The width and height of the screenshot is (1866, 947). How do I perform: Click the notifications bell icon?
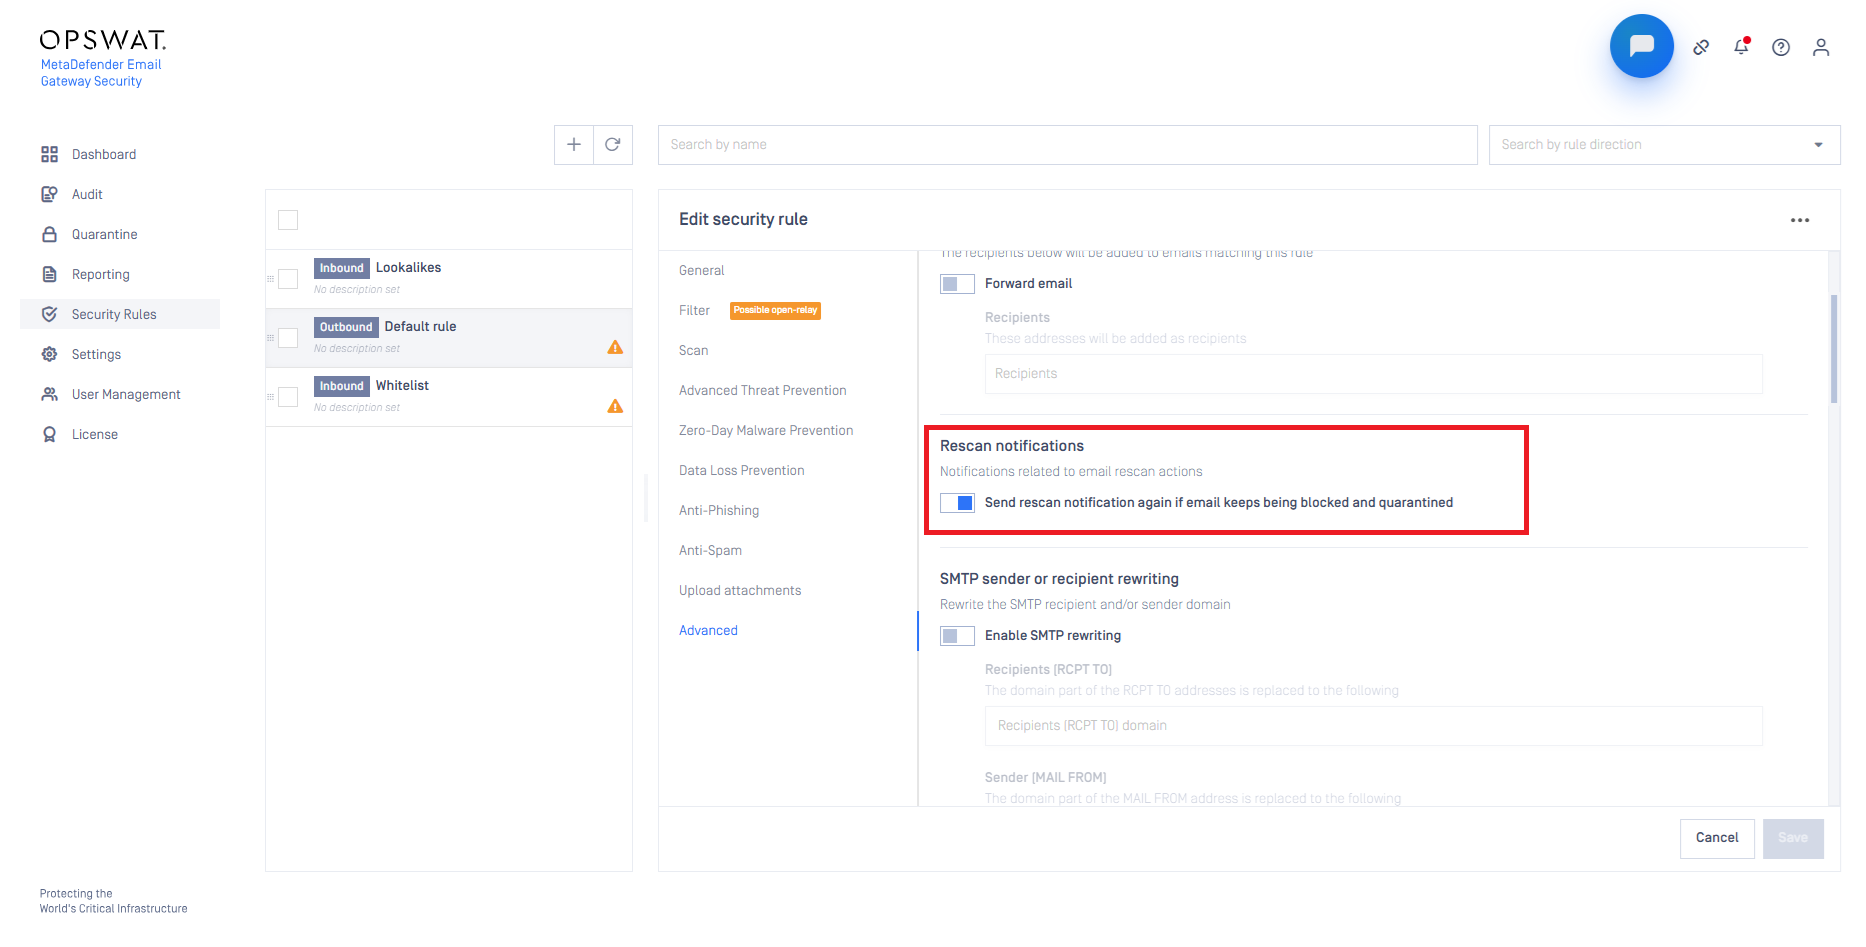tap(1741, 47)
